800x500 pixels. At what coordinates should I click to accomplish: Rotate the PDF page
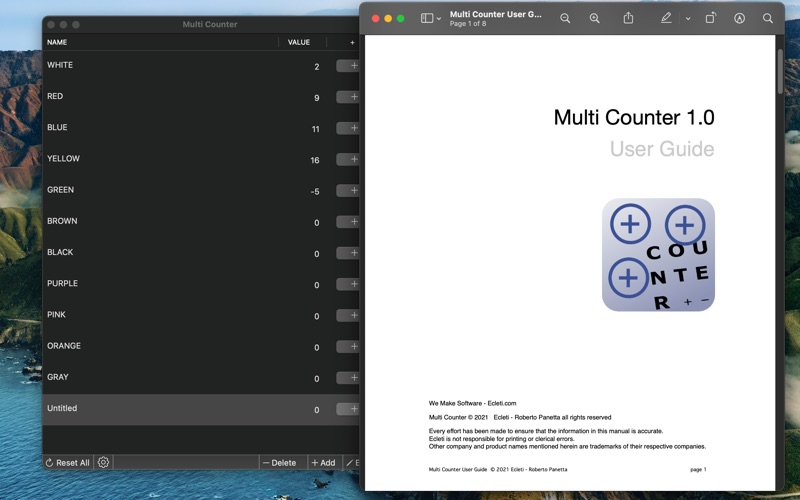[x=710, y=18]
